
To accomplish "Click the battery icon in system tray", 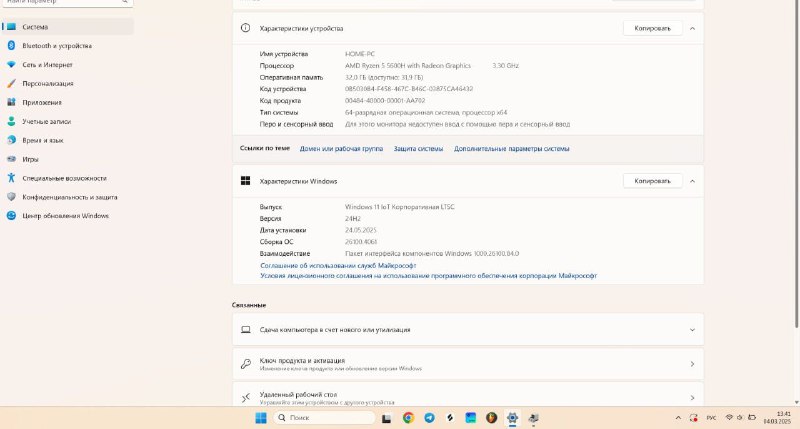I will pyautogui.click(x=752, y=417).
